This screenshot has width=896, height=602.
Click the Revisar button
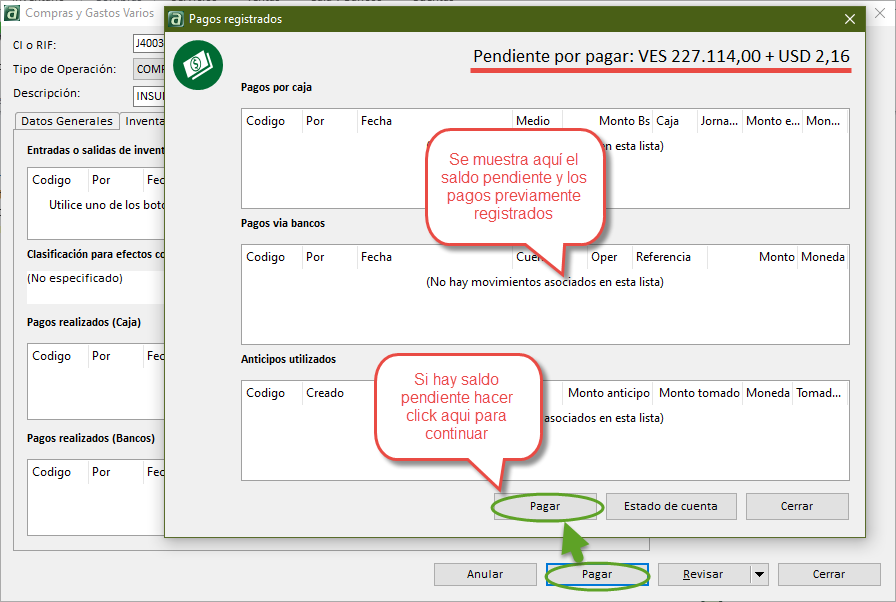[702, 575]
